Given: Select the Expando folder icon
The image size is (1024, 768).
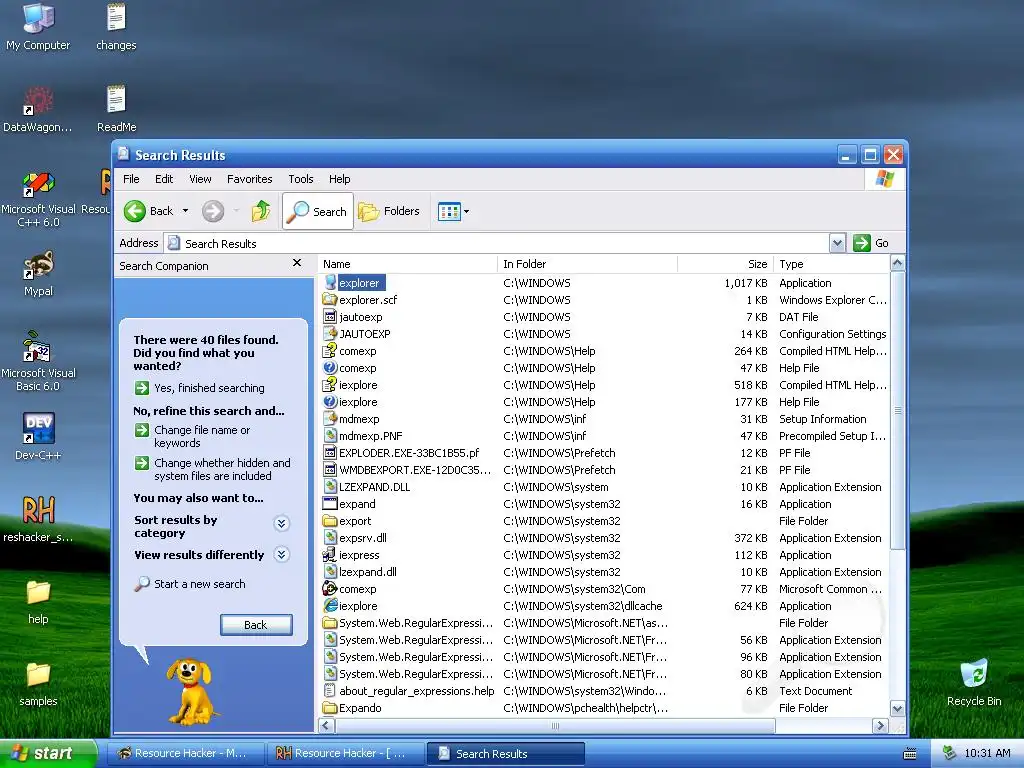Looking at the screenshot, I should click(330, 707).
